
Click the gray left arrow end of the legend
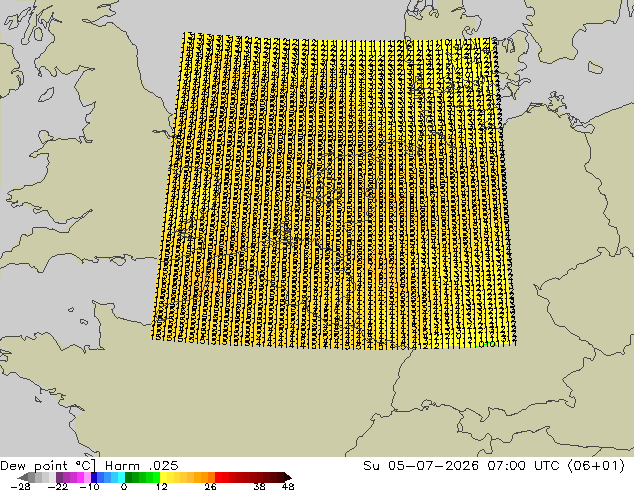23,477
